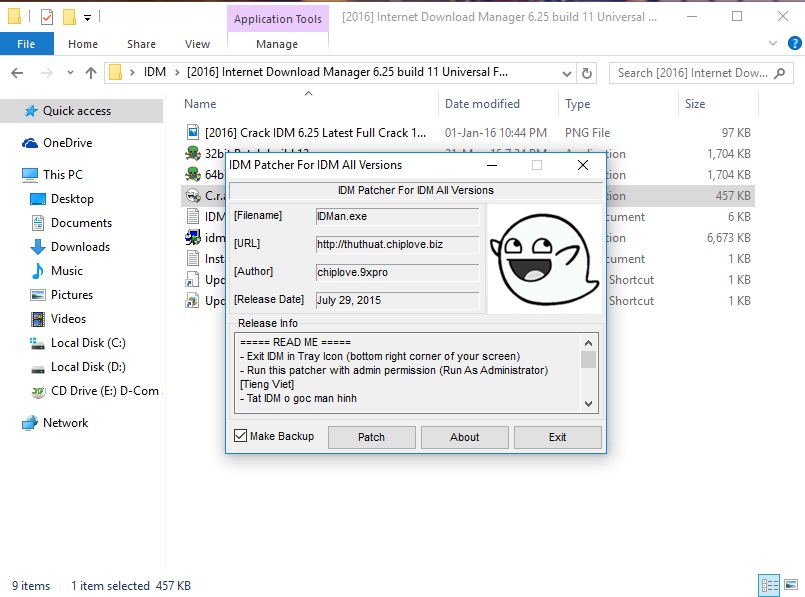
Task: Open Videos in the sidebar
Action: point(68,319)
